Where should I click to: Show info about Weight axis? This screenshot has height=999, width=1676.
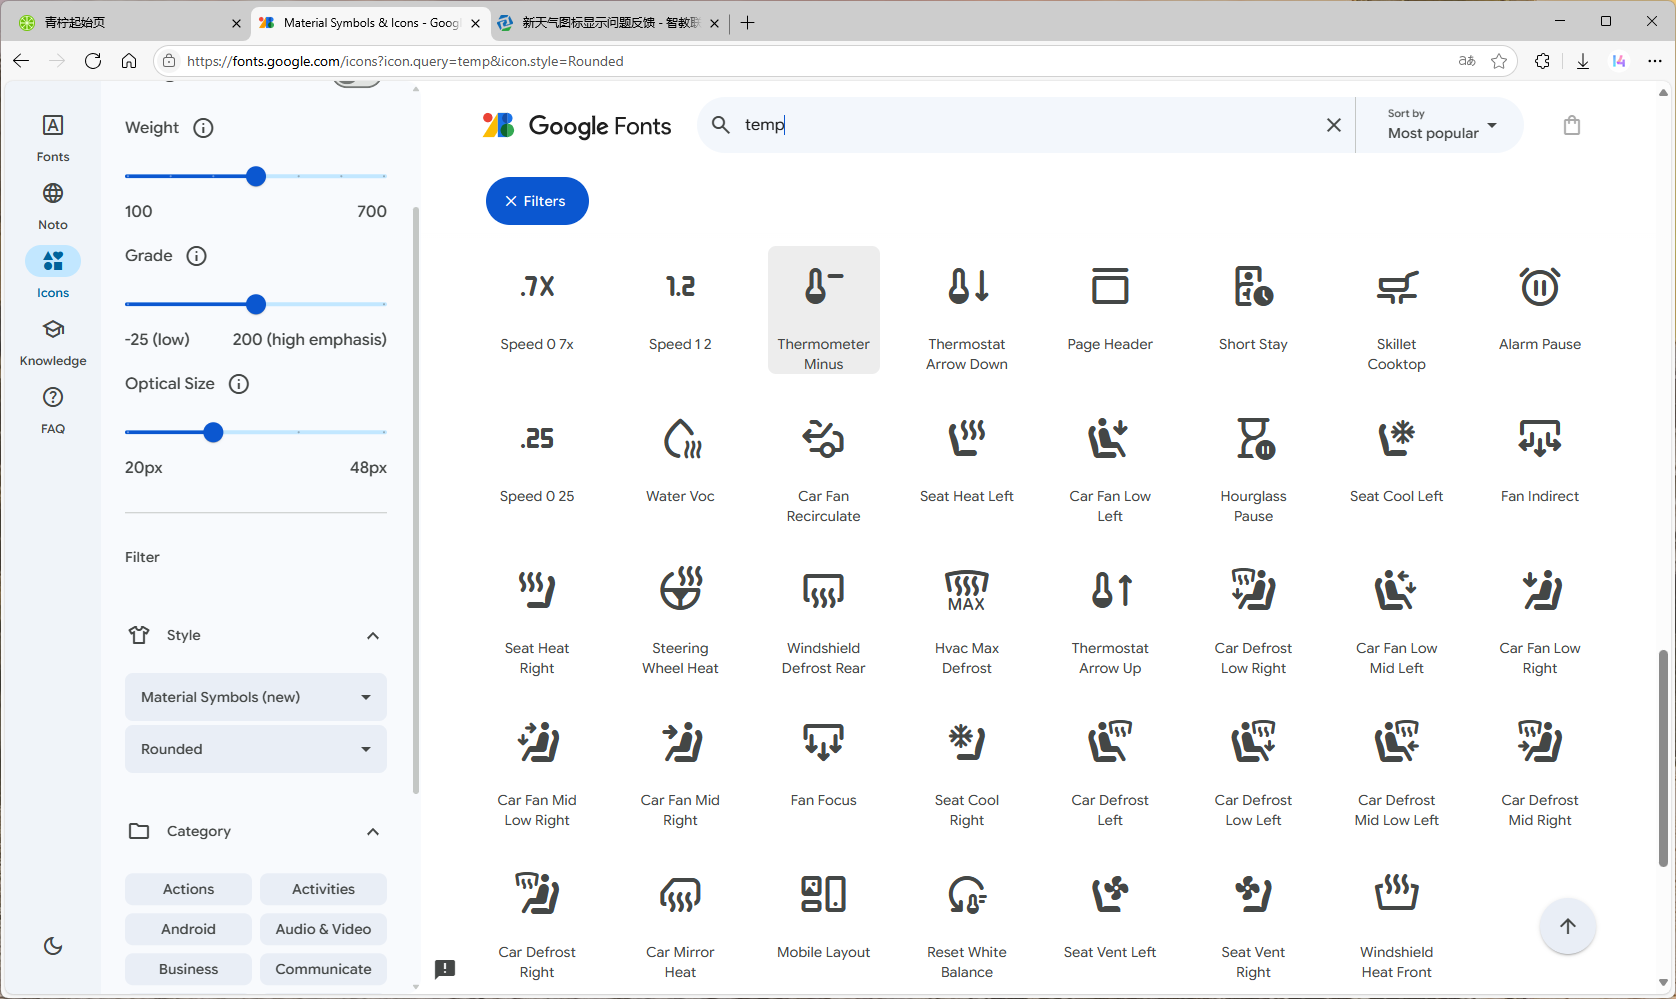(203, 128)
